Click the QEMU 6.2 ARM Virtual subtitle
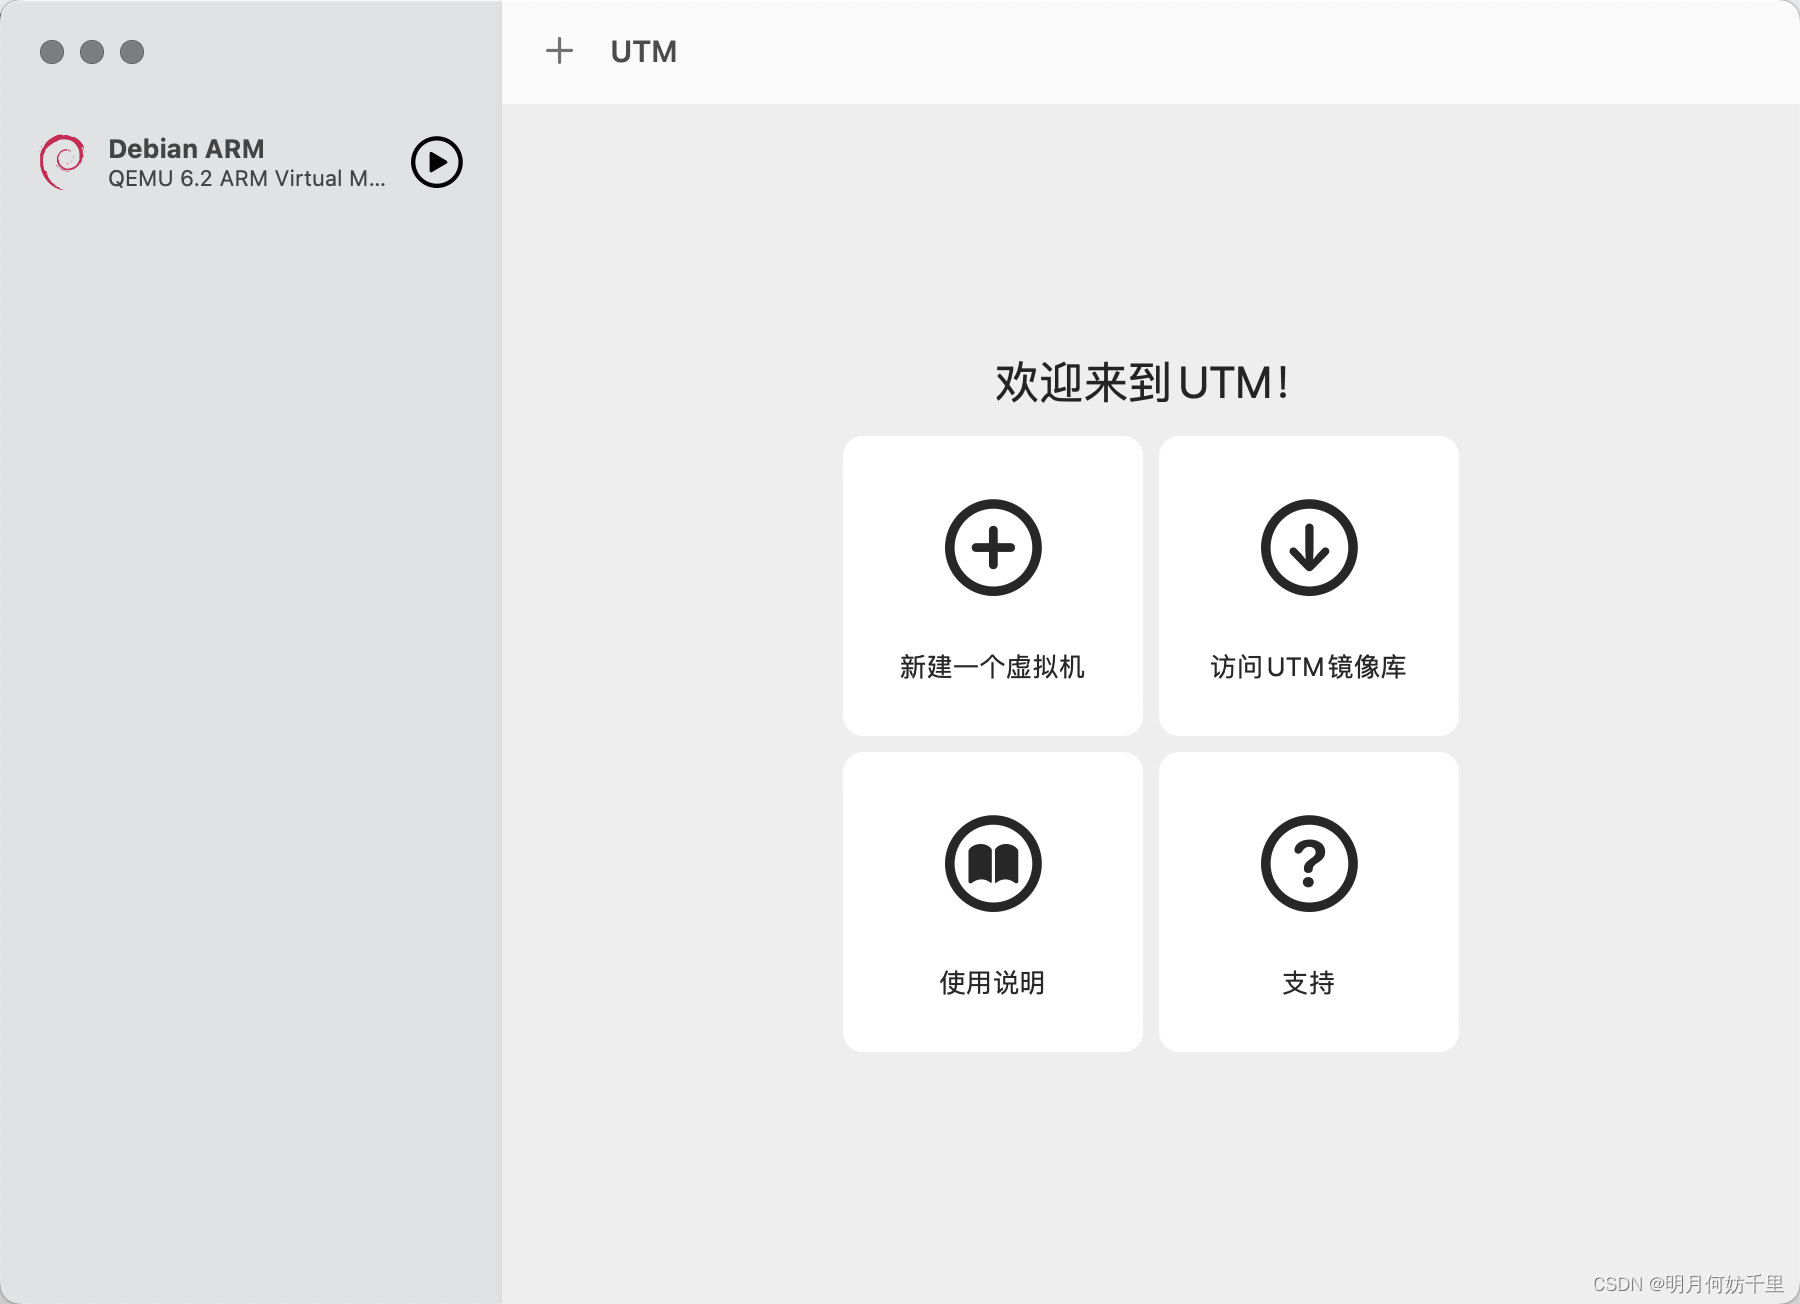The image size is (1800, 1304). coord(247,179)
